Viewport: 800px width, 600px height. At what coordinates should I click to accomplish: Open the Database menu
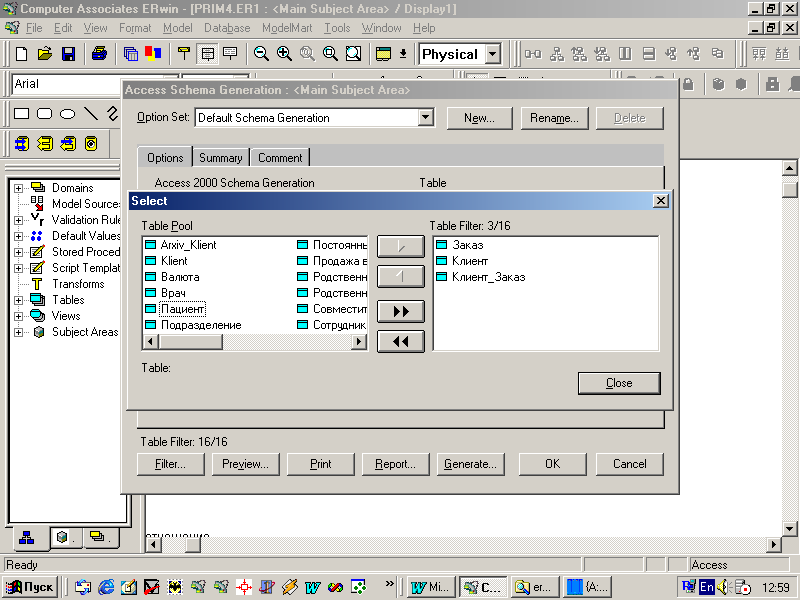(x=227, y=28)
